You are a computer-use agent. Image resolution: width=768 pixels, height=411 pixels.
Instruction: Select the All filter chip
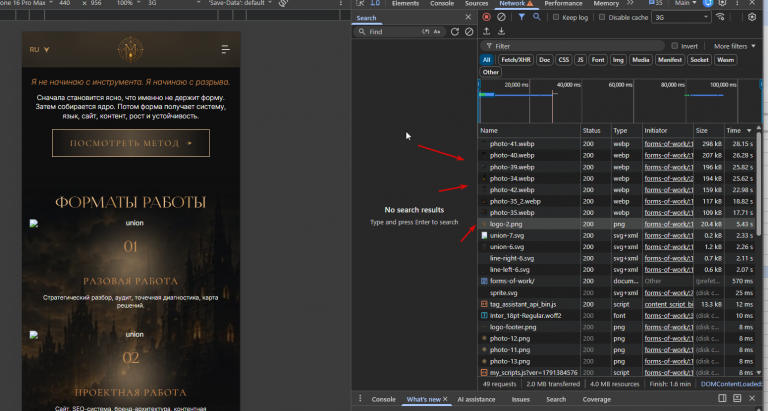point(486,60)
